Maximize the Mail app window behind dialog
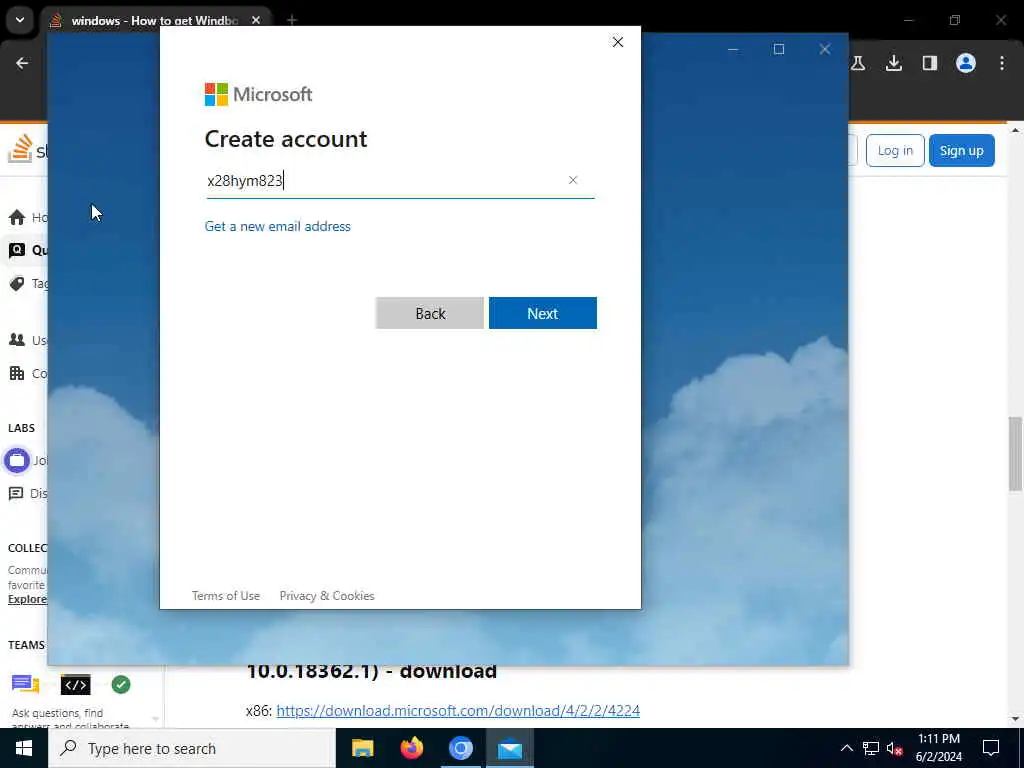1024x768 pixels. [778, 49]
